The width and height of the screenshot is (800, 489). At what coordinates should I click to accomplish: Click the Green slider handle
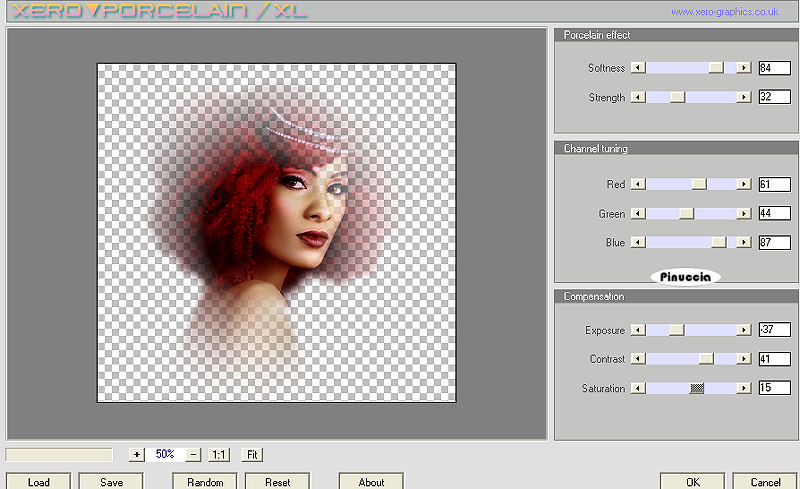687,213
